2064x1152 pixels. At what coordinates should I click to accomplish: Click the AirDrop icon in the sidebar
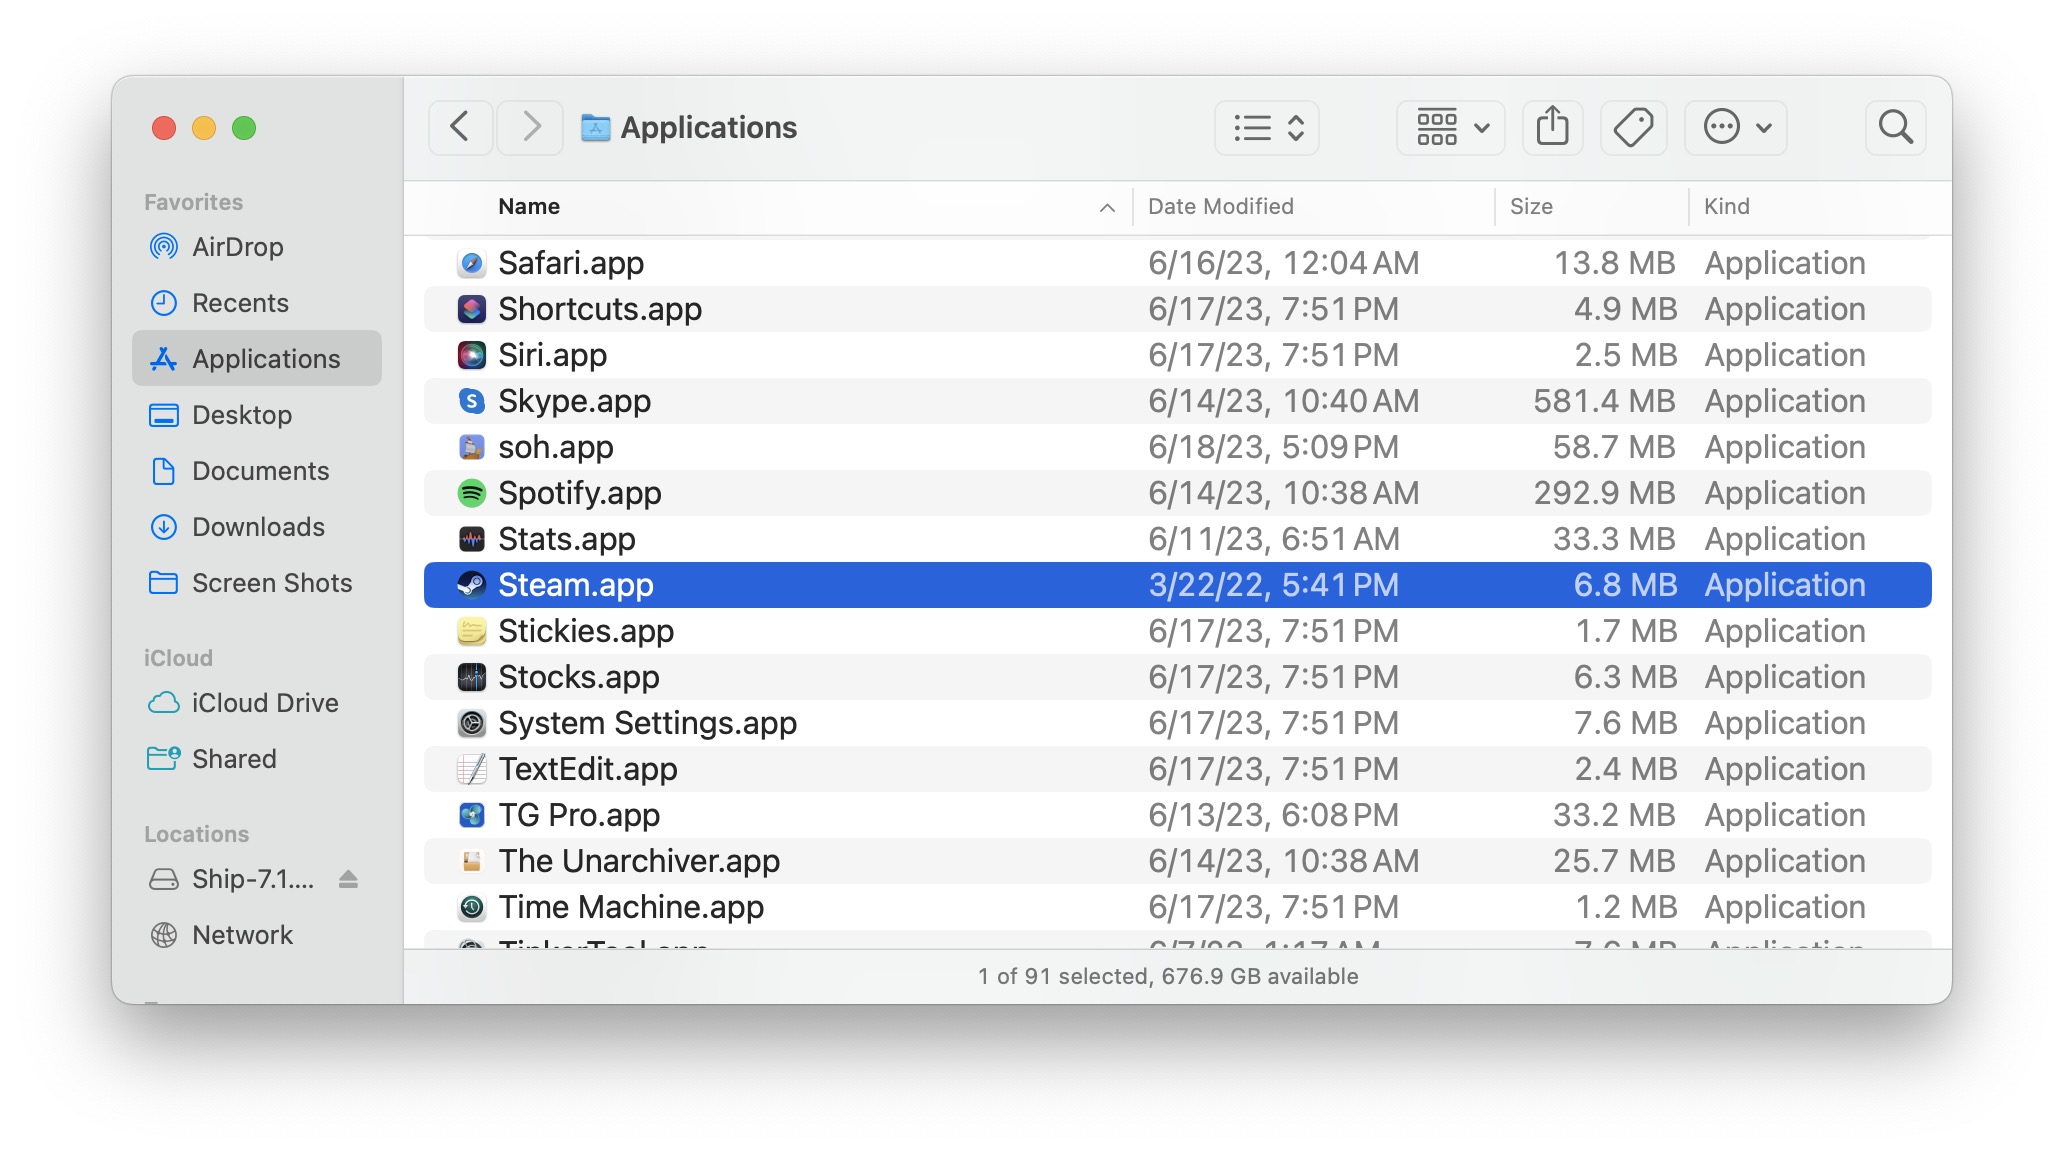(163, 247)
